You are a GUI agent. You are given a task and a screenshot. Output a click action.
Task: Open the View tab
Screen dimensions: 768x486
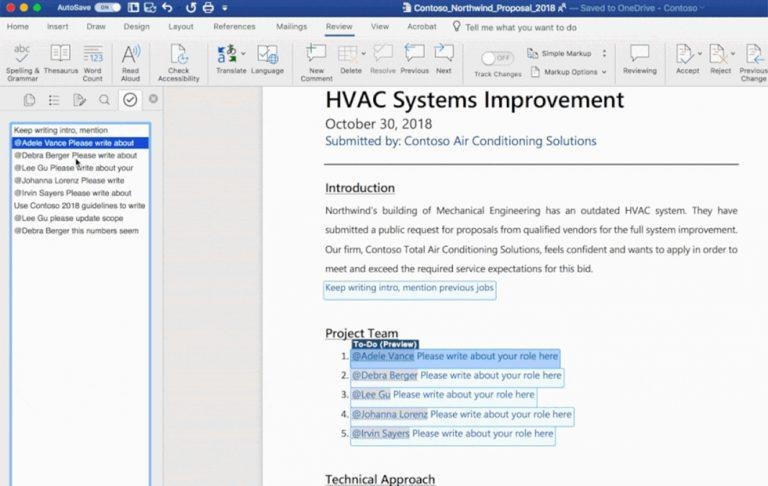pyautogui.click(x=380, y=26)
